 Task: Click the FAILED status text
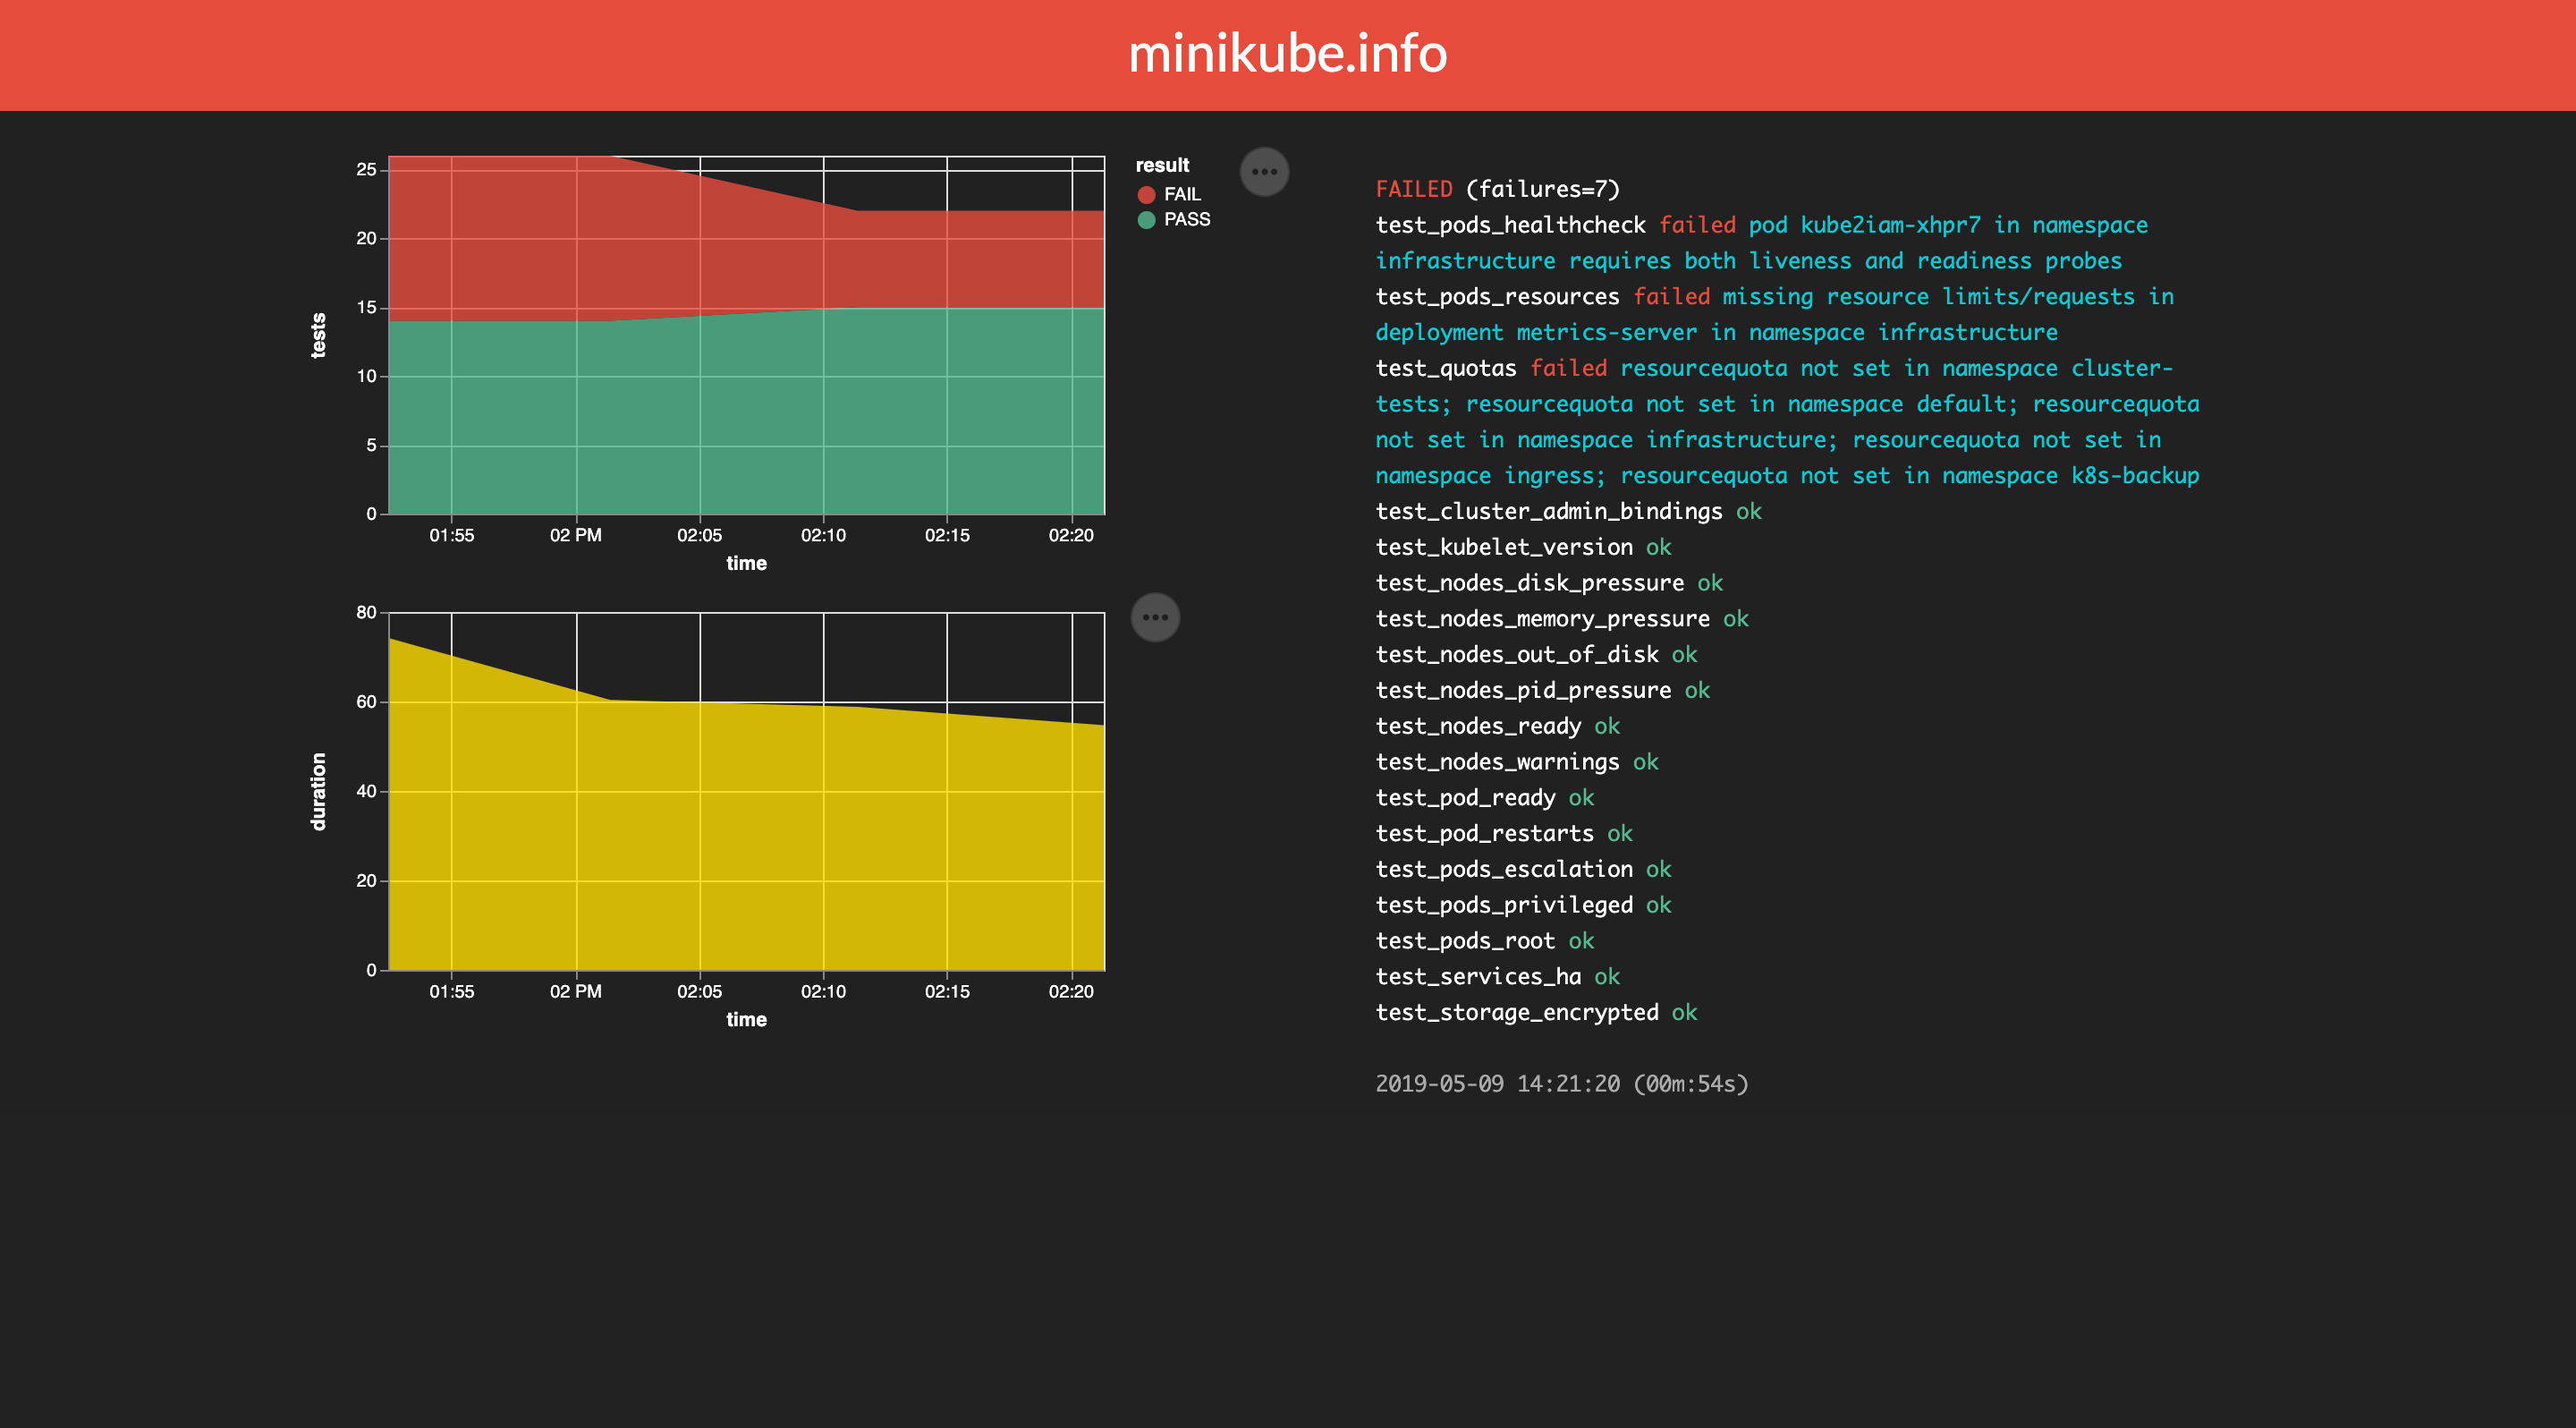[1413, 189]
